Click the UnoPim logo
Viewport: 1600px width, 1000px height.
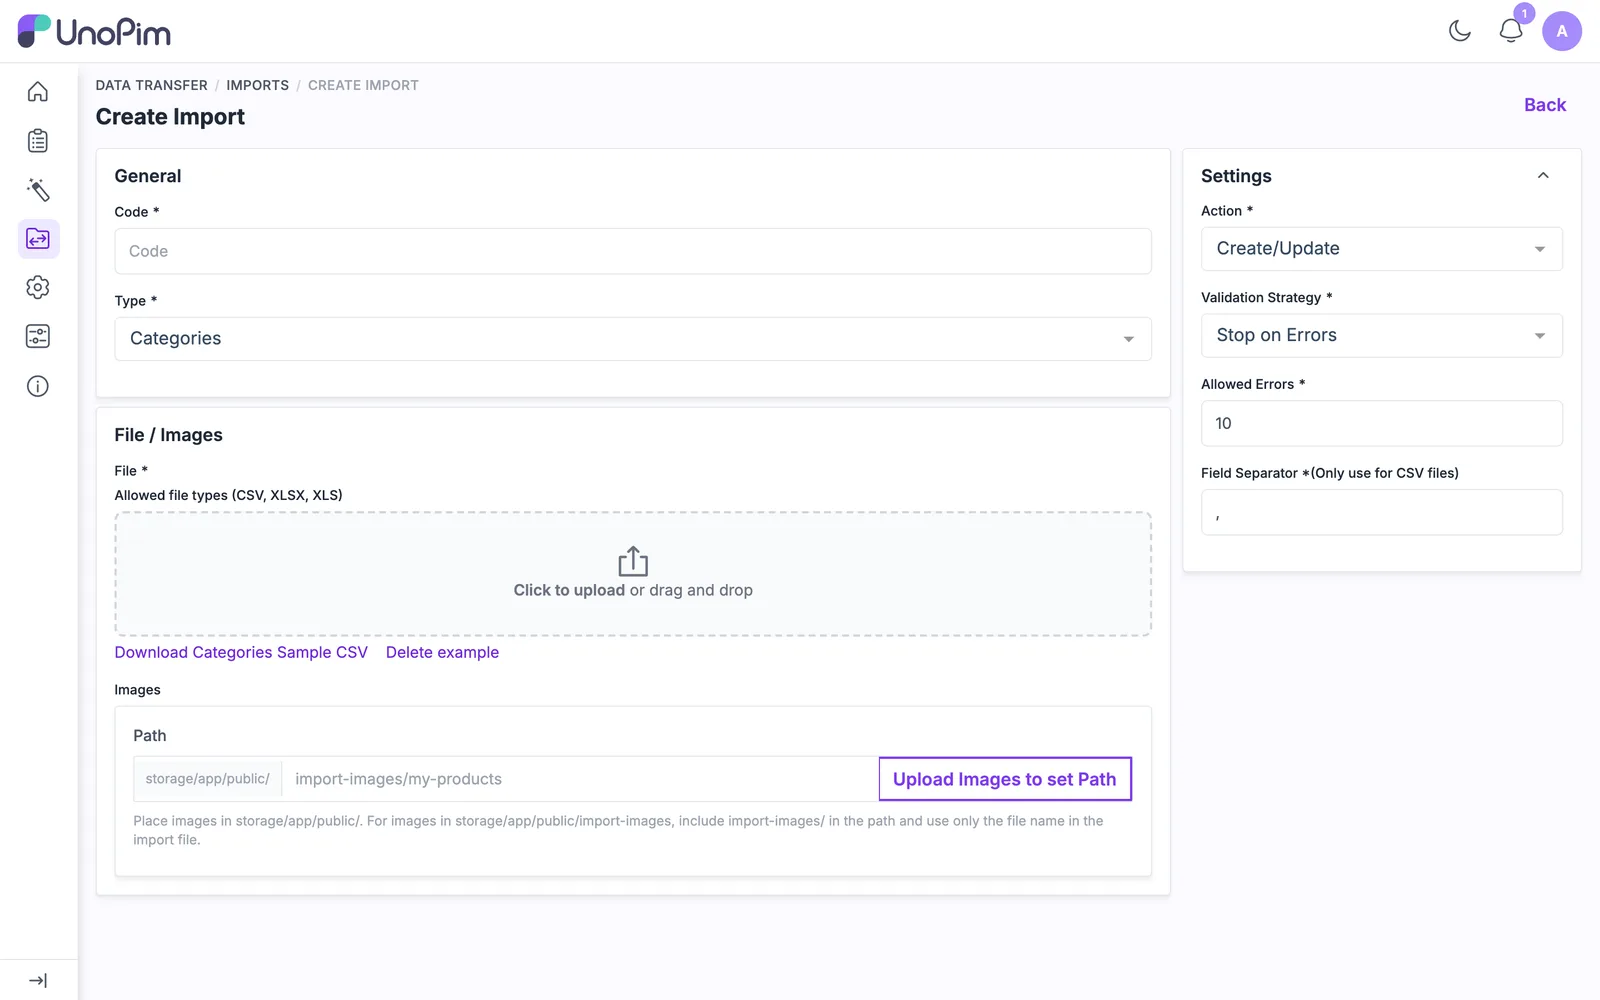point(94,31)
